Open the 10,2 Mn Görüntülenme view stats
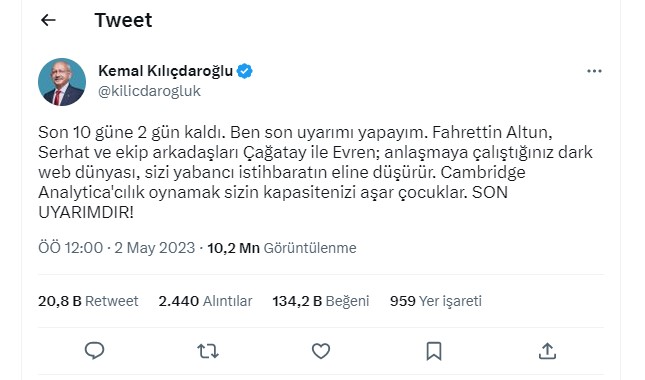Image resolution: width=645 pixels, height=380 pixels. [282, 248]
